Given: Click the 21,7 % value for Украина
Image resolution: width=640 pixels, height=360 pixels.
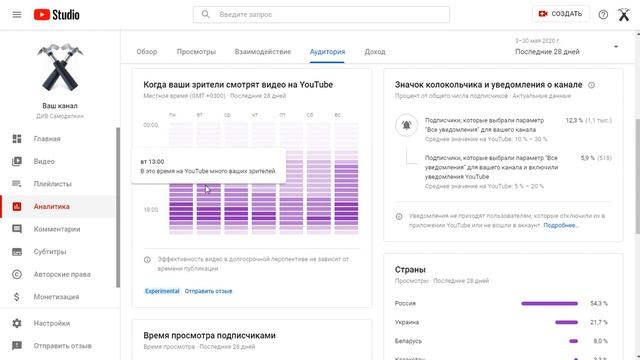Looking at the screenshot, I should tap(599, 322).
